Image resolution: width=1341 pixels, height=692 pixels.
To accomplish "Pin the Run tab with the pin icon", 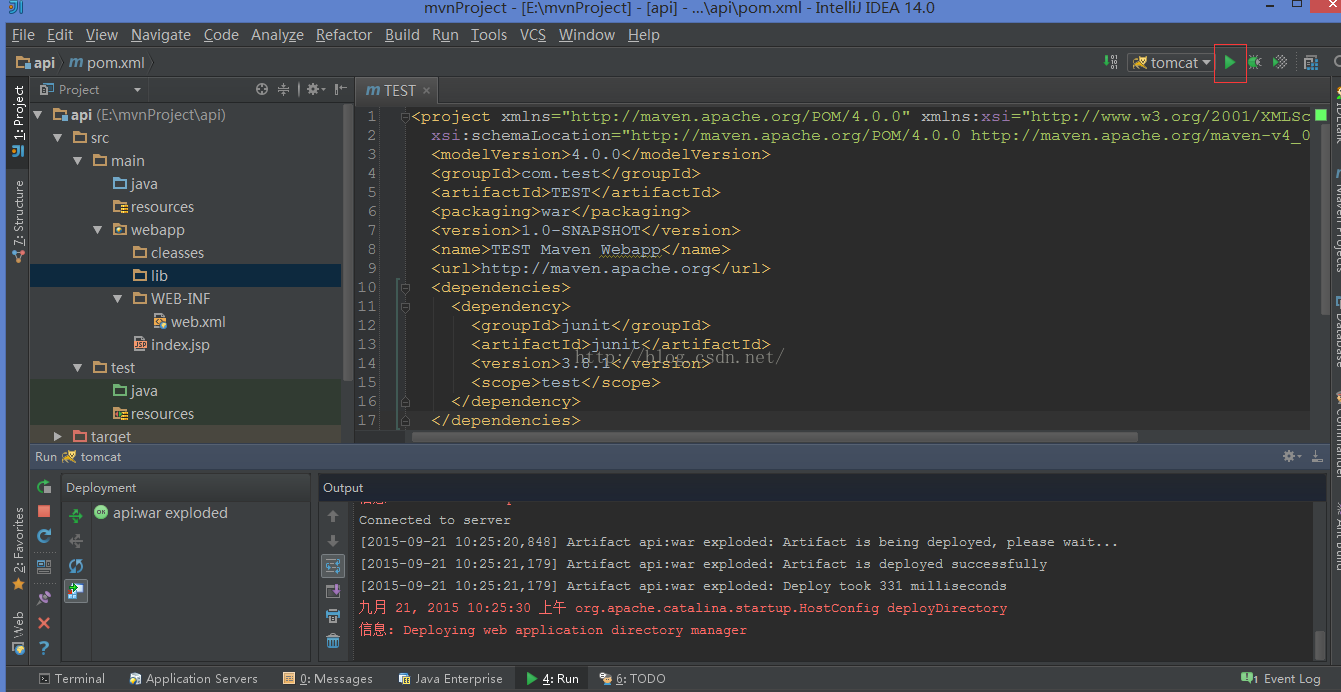I will click(x=44, y=598).
